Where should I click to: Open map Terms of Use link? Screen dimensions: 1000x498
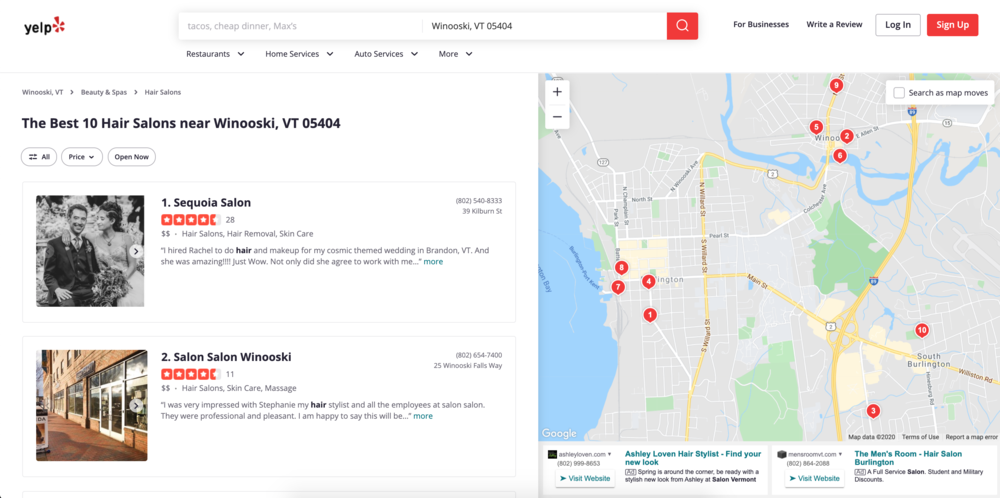pos(920,437)
